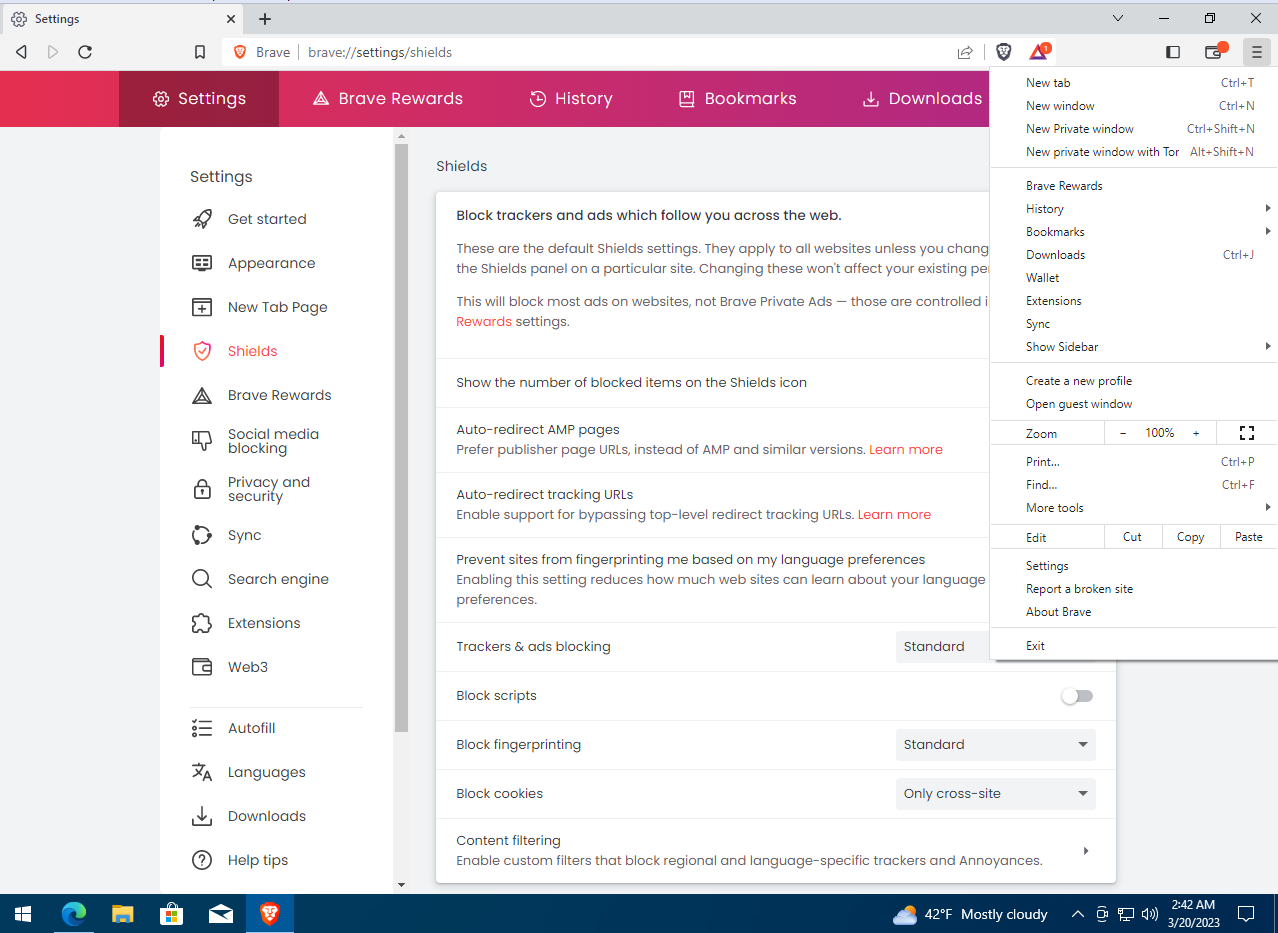This screenshot has width=1278, height=933.
Task: Open the Downloads top tab
Action: coord(921,98)
